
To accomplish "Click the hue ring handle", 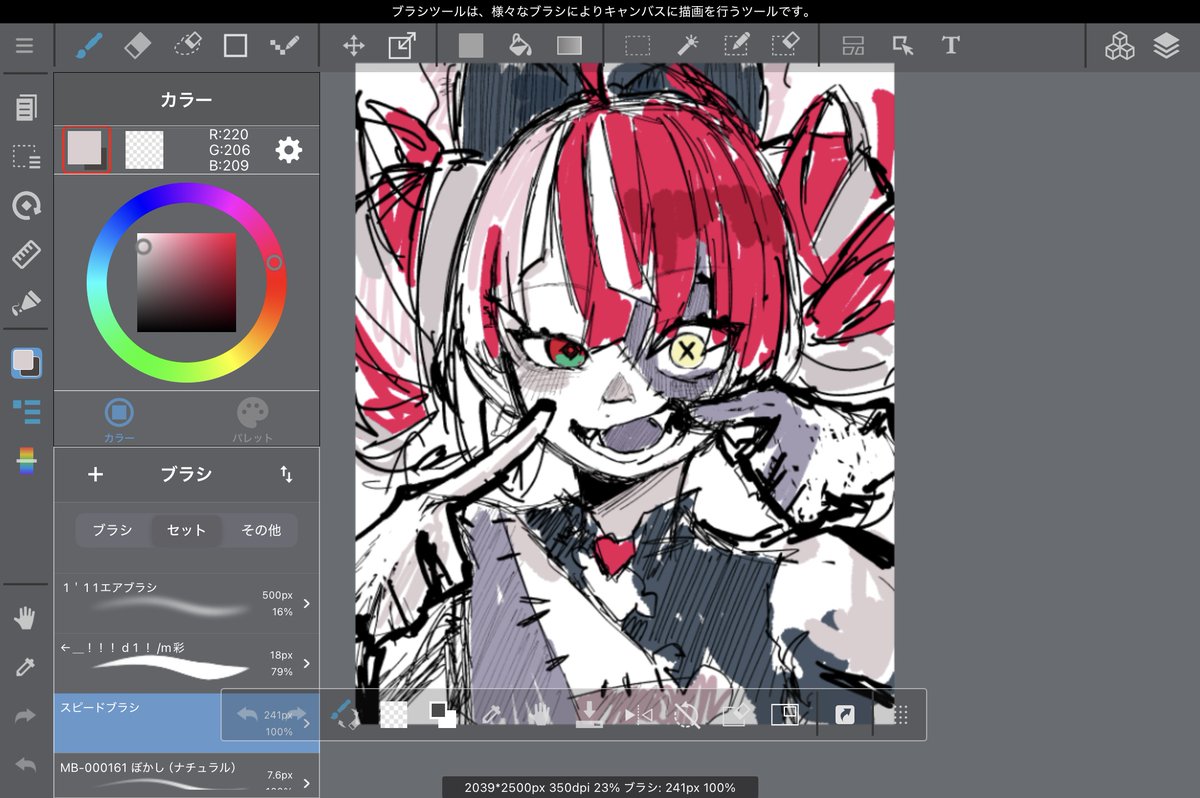I will [274, 262].
